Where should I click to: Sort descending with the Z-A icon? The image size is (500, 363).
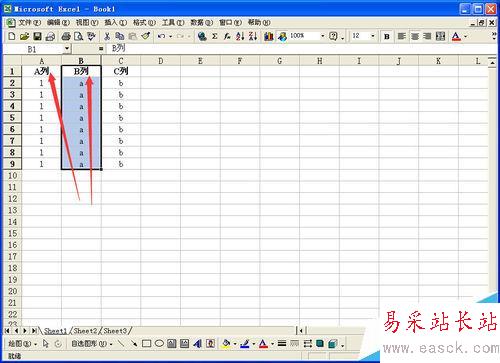coord(253,36)
